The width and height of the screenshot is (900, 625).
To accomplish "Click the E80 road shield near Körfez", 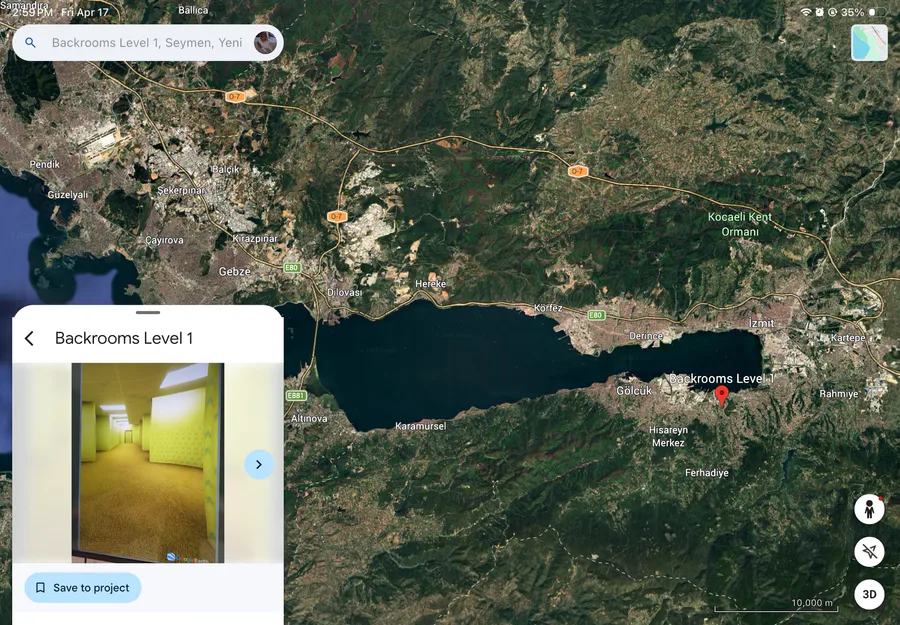I will pyautogui.click(x=596, y=315).
